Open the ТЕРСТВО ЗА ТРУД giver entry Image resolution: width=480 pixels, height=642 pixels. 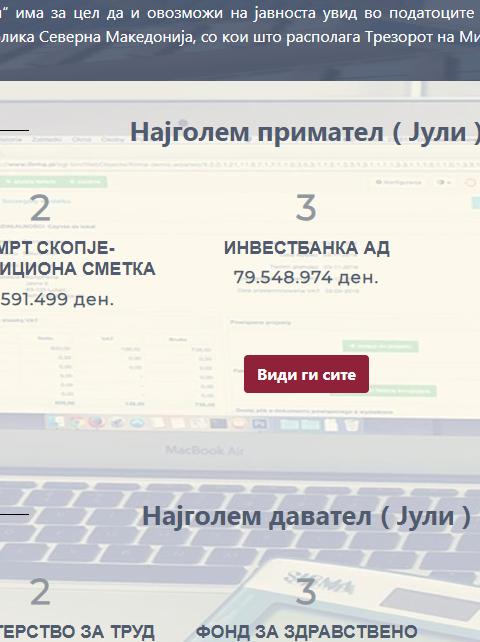(77, 632)
